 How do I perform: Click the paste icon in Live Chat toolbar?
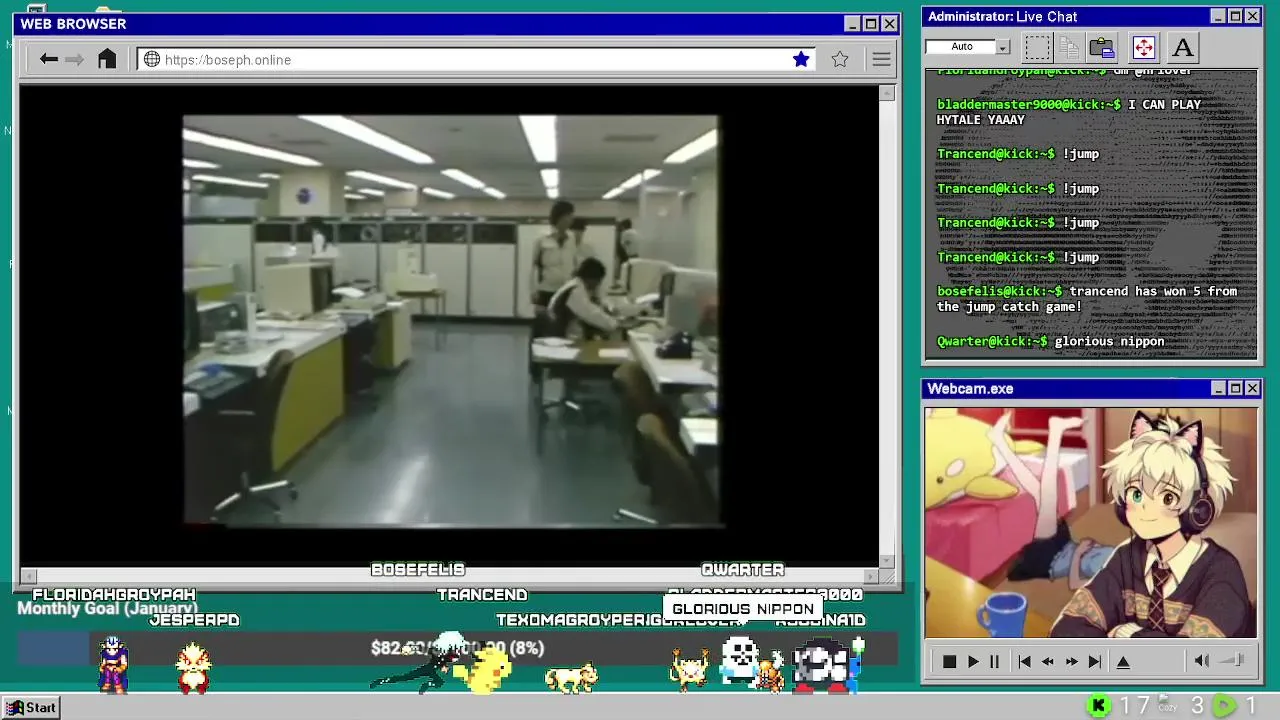(x=1102, y=47)
